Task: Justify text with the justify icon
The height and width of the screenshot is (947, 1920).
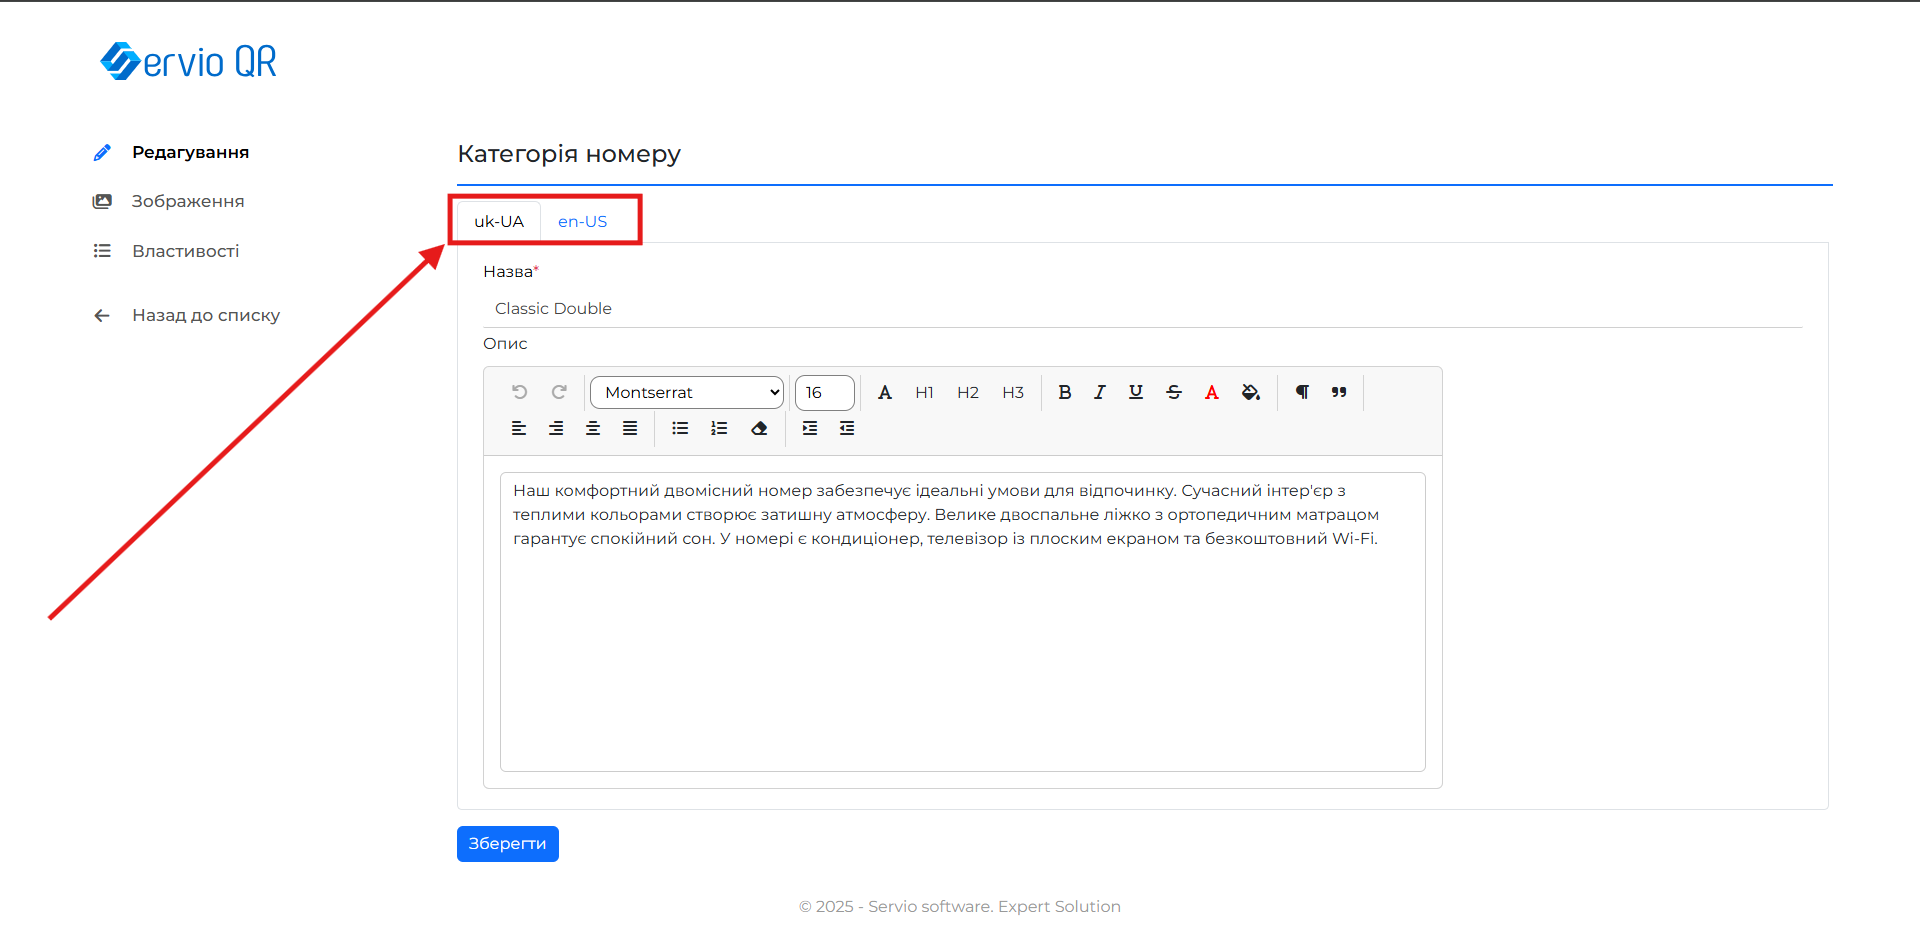Action: click(x=630, y=429)
